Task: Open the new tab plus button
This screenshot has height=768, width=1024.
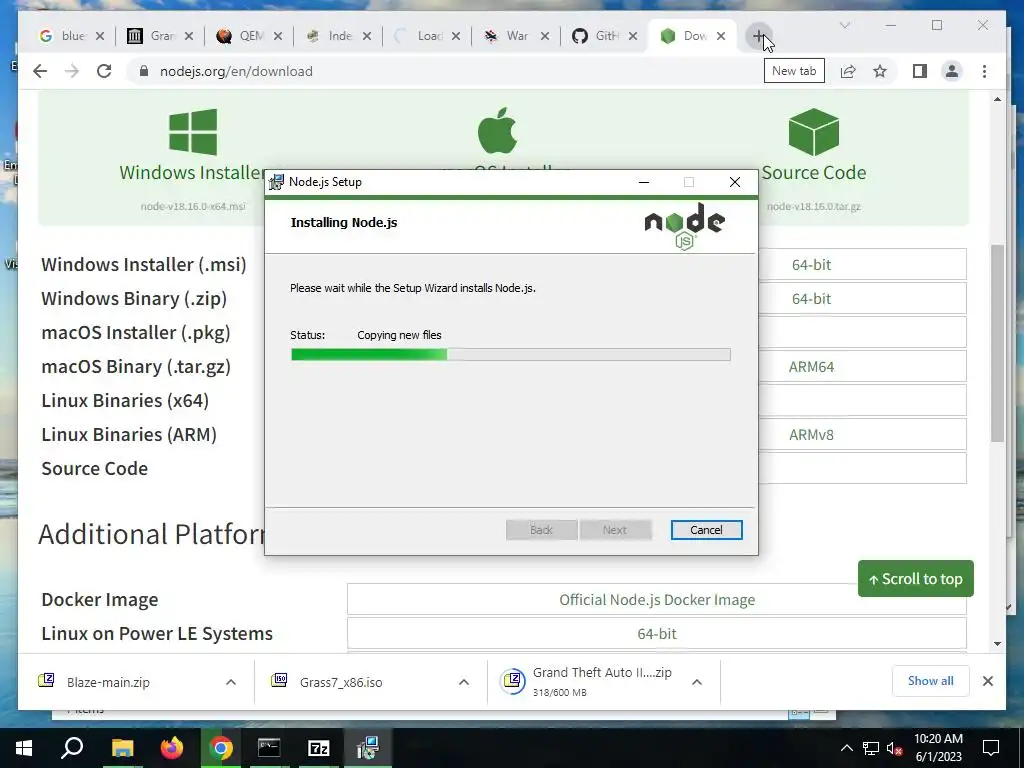Action: coord(758,36)
